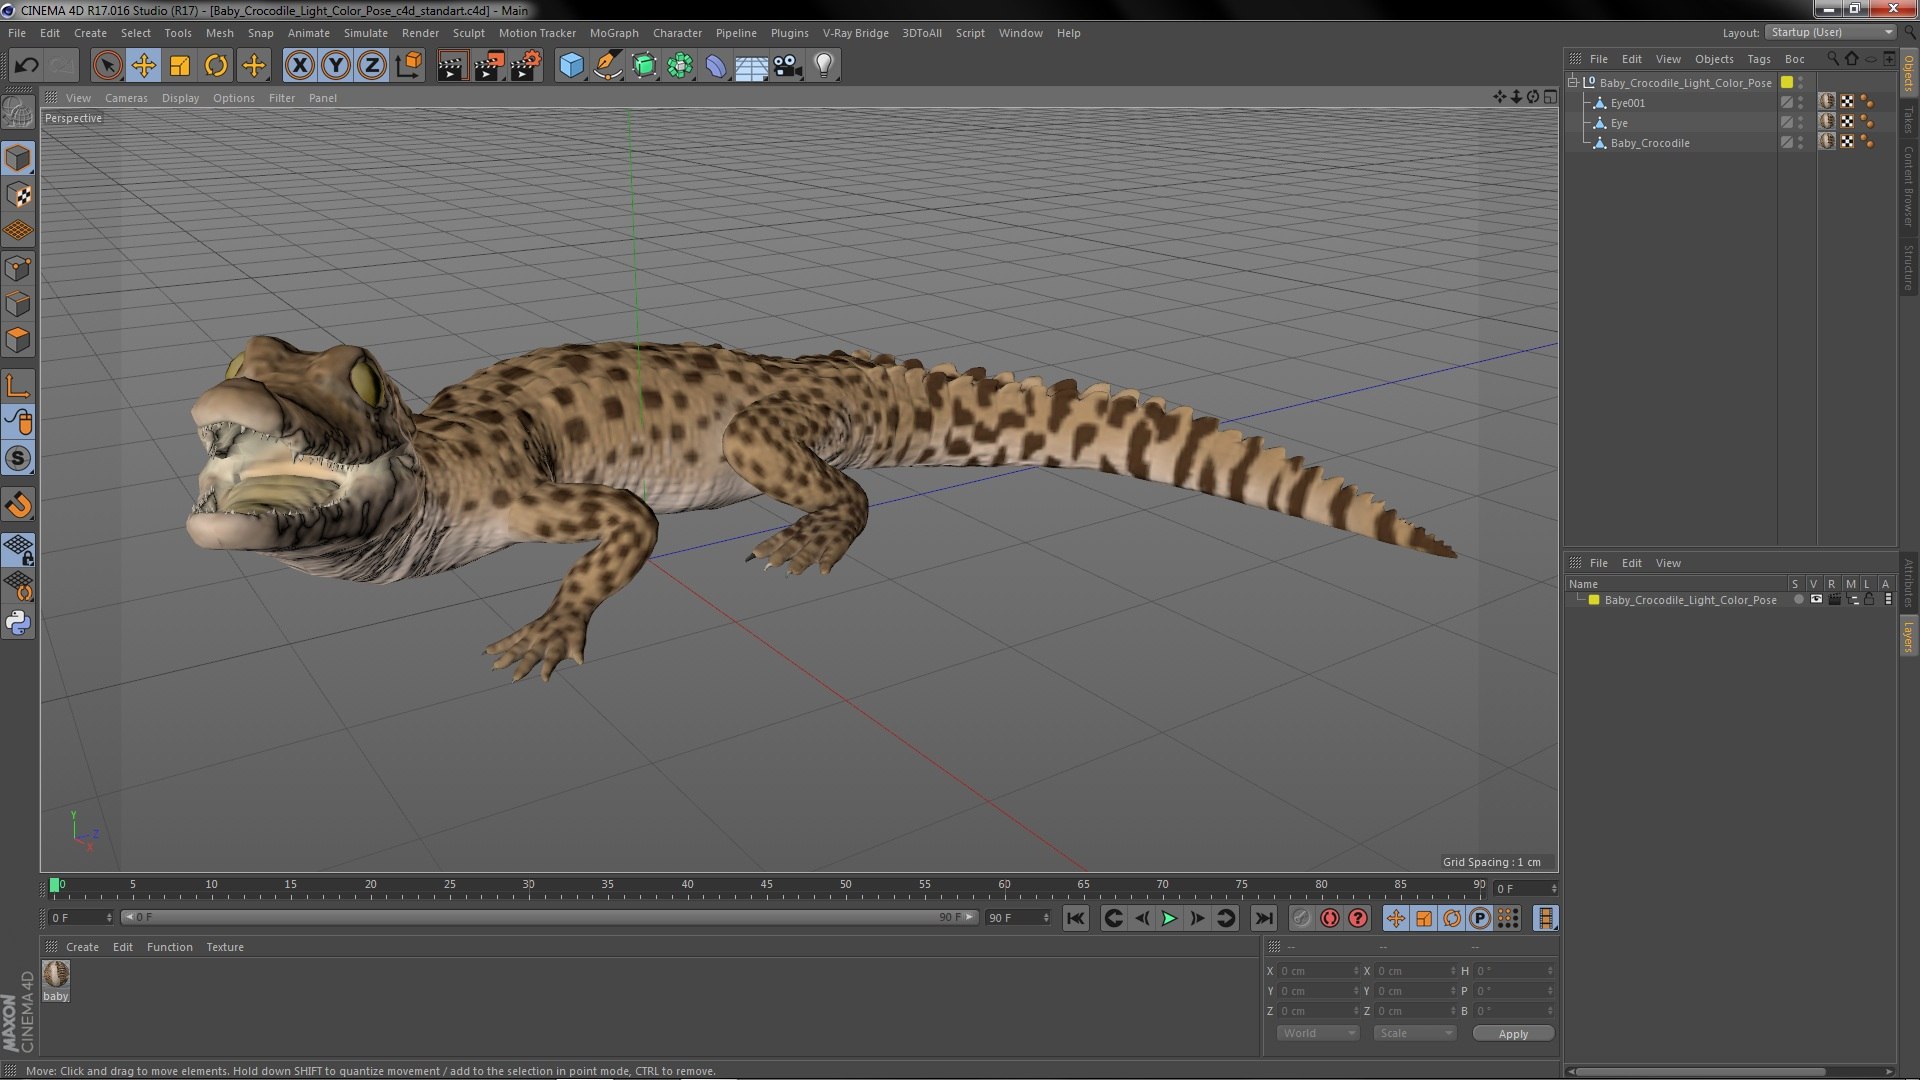Switch to Points mode in left palette
The image size is (1920, 1080).
(x=18, y=268)
